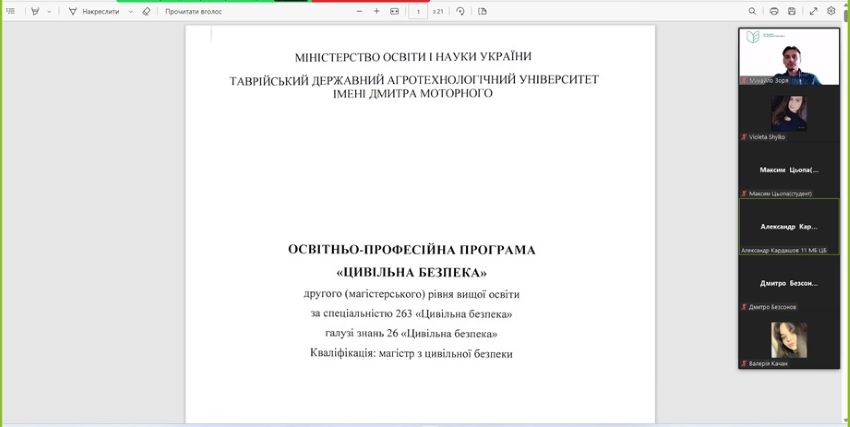The height and width of the screenshot is (427, 850).
Task: Print the PDF document
Action: [x=774, y=11]
